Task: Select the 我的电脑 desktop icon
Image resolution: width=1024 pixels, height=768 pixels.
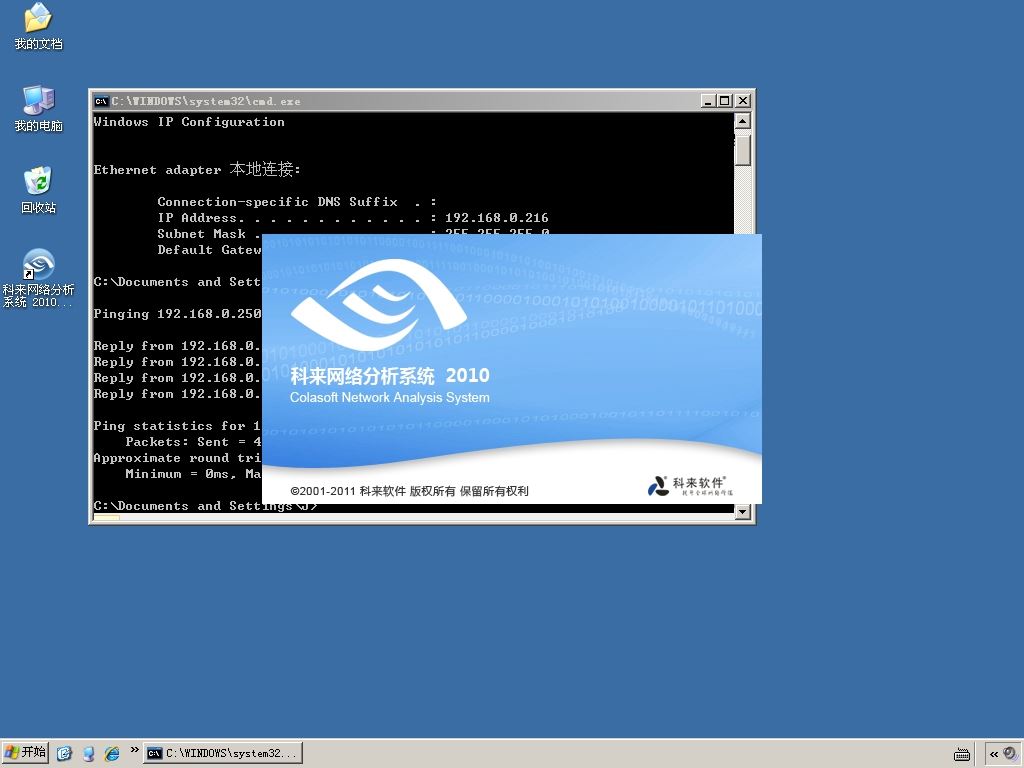Action: click(x=38, y=108)
